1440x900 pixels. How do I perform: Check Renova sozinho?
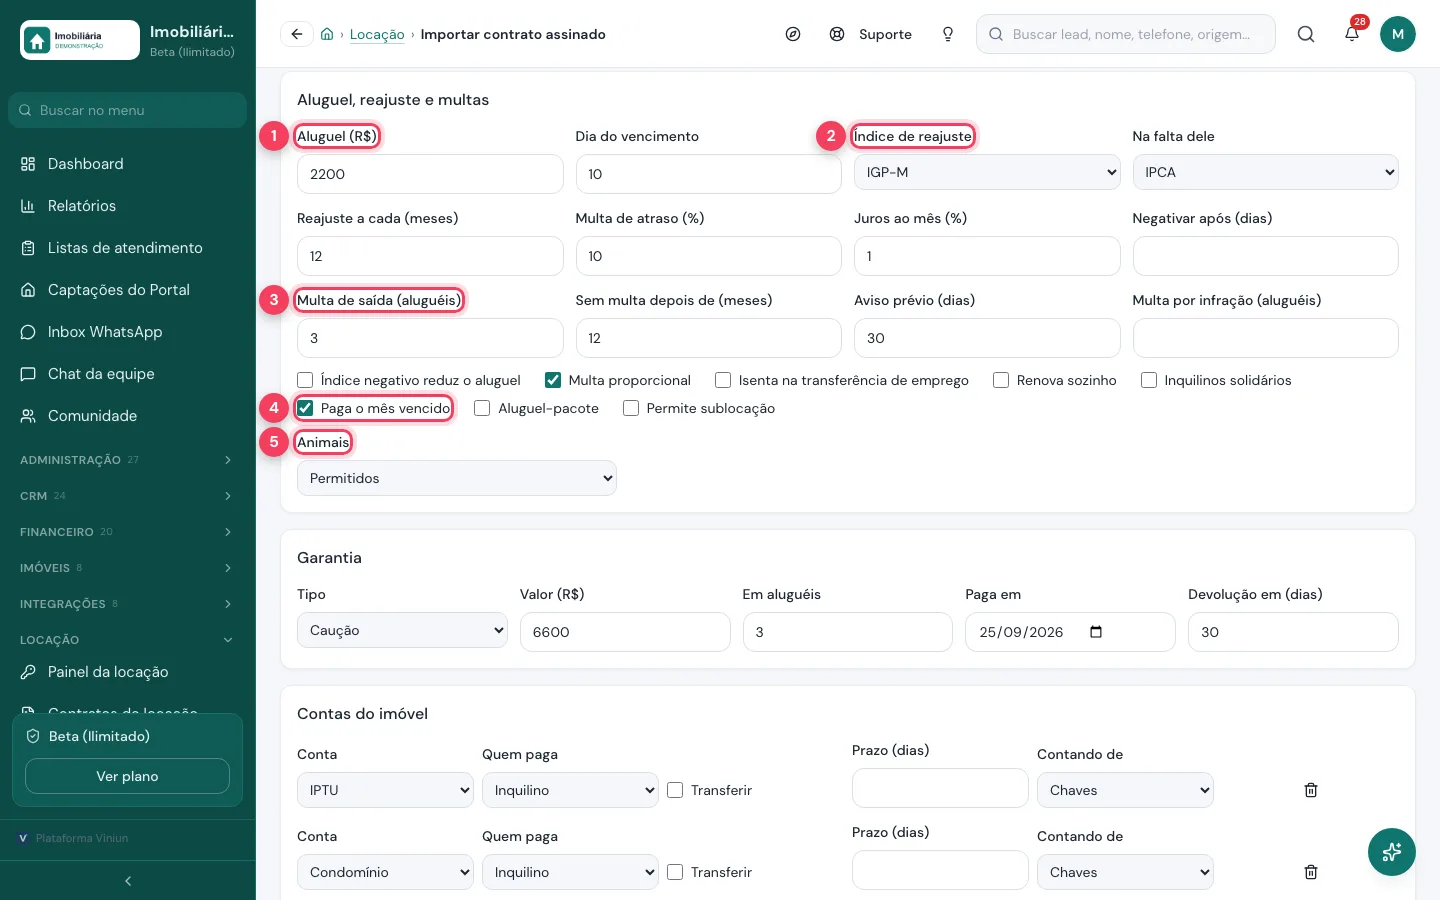tap(1001, 380)
